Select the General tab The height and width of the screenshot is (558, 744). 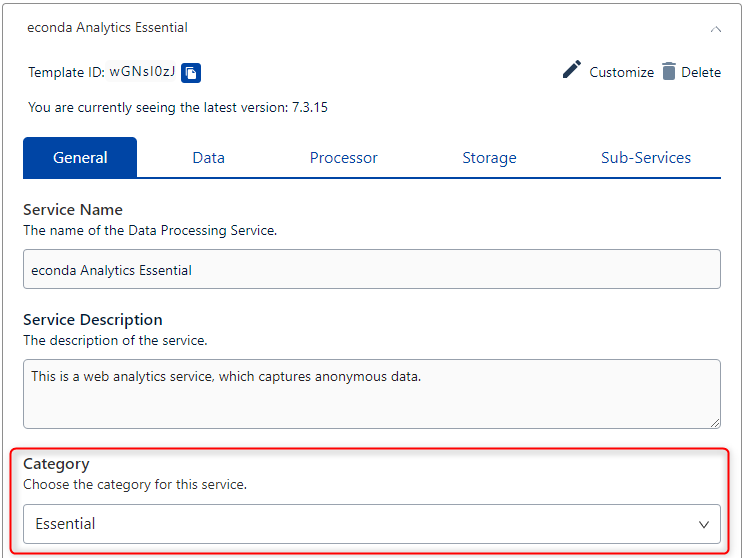[80, 158]
